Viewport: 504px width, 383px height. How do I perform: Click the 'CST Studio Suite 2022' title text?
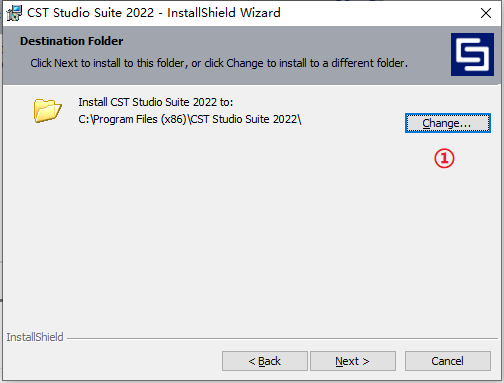pos(90,13)
